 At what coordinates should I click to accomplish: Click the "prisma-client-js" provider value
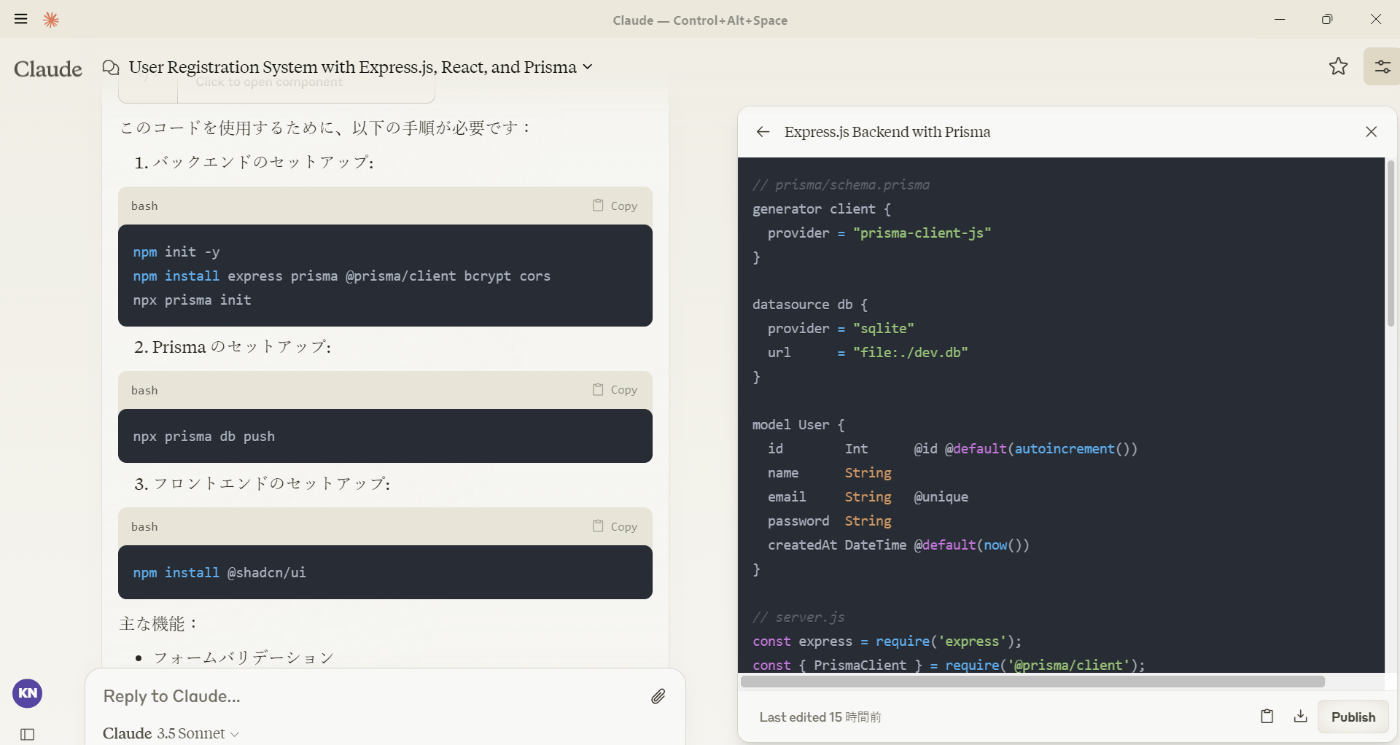pyautogui.click(x=921, y=233)
